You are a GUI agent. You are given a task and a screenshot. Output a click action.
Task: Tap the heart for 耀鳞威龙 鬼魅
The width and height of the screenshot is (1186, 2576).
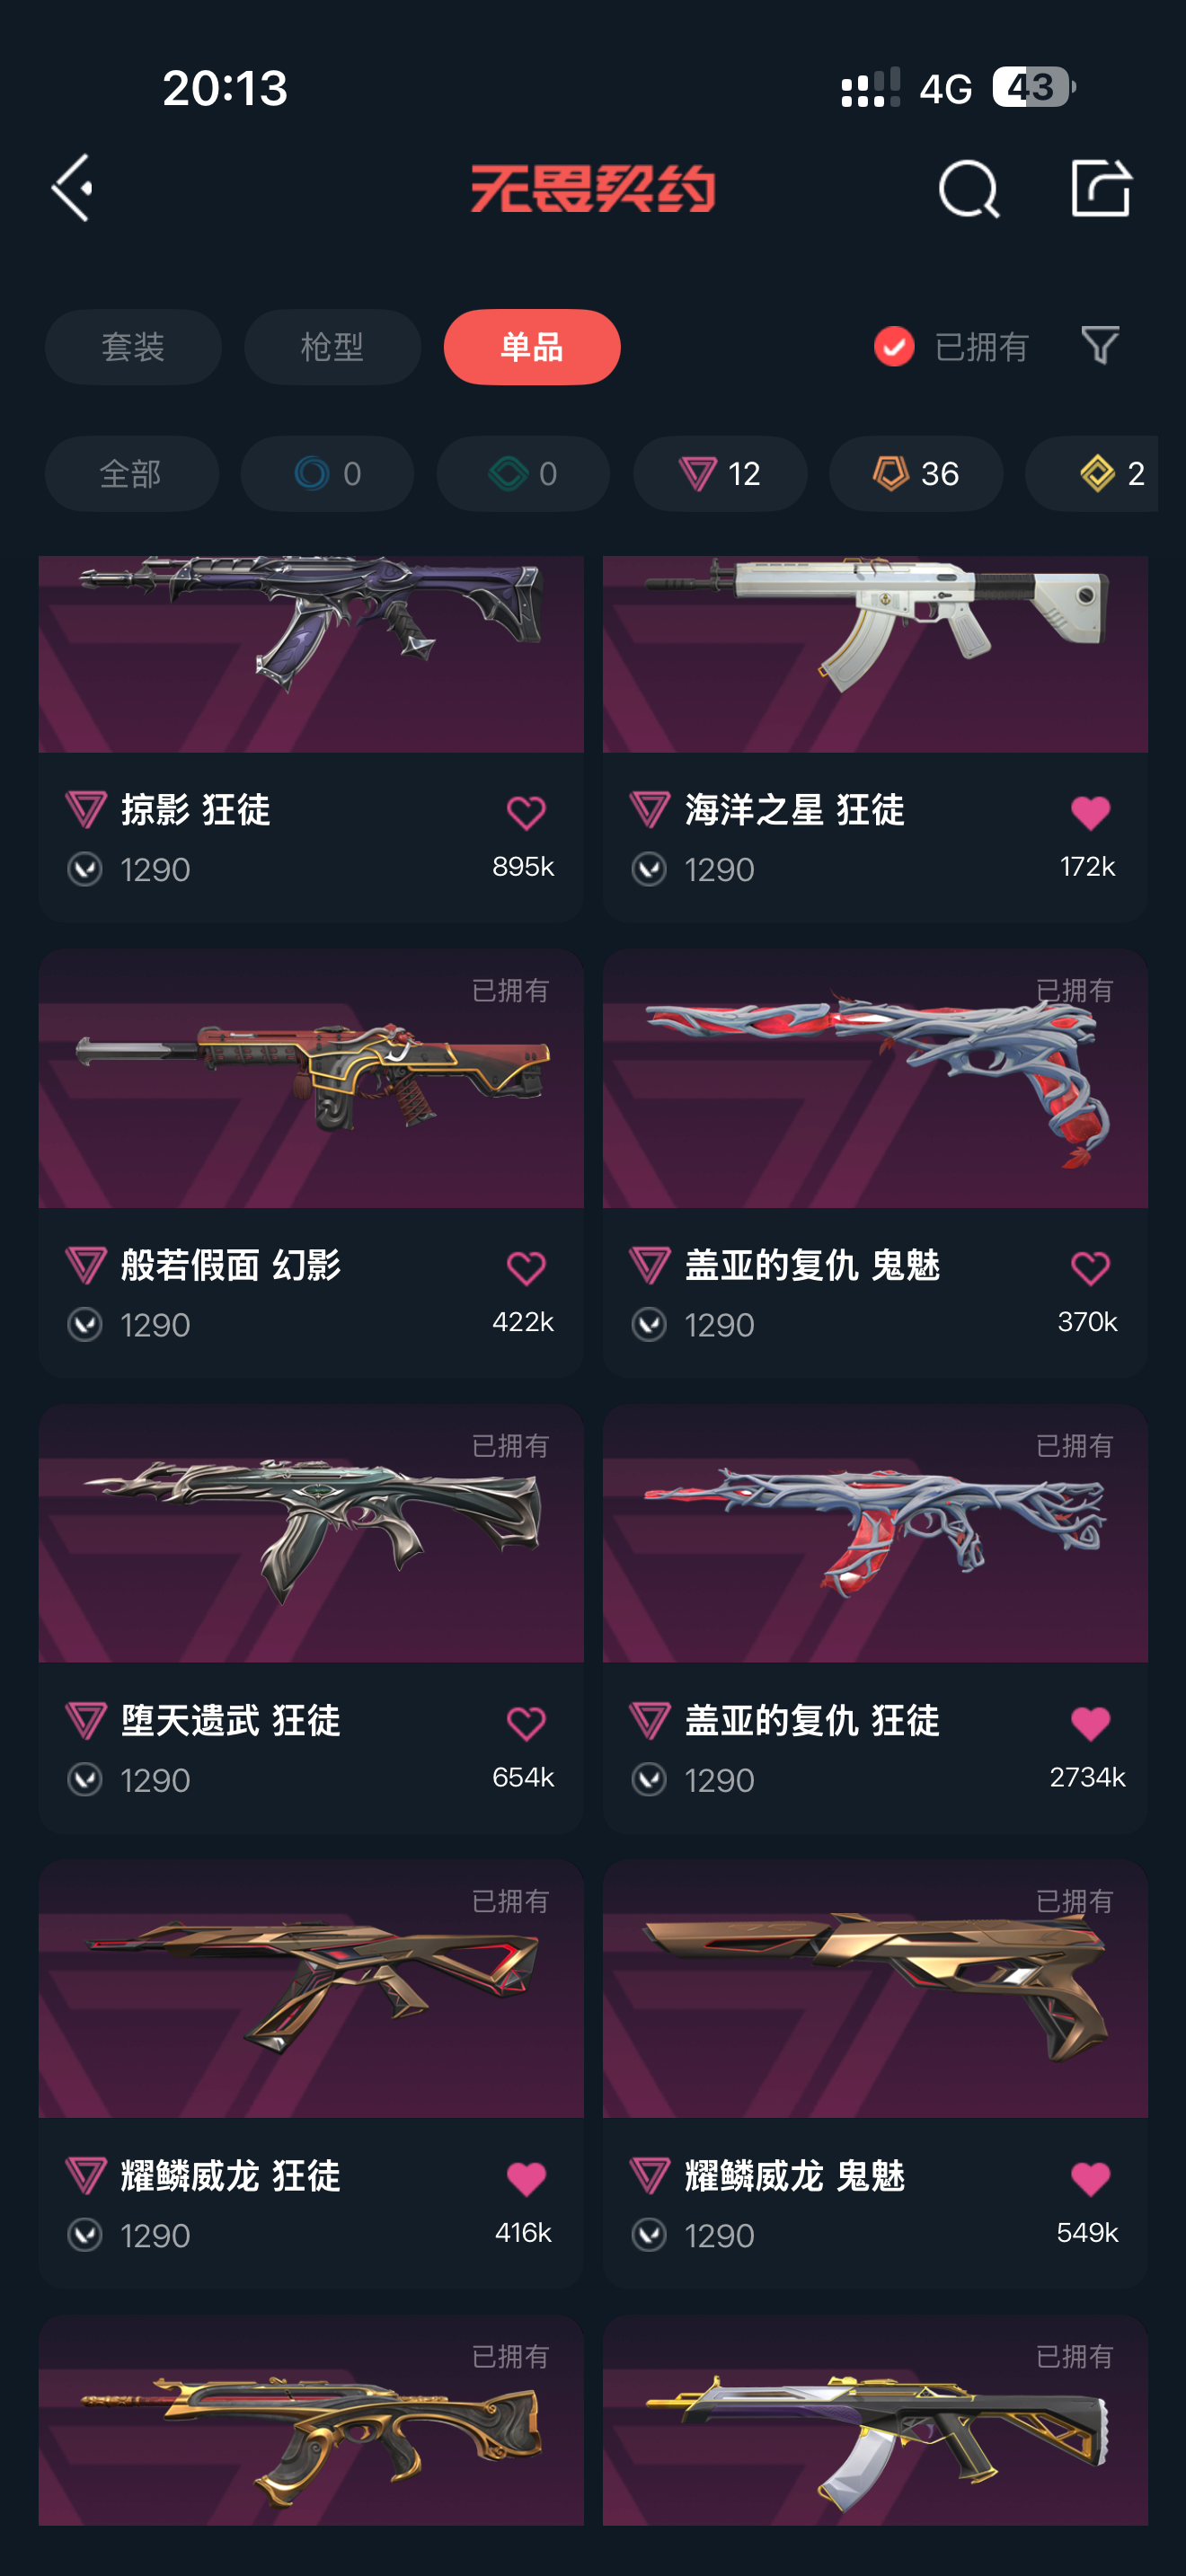pos(1090,2178)
